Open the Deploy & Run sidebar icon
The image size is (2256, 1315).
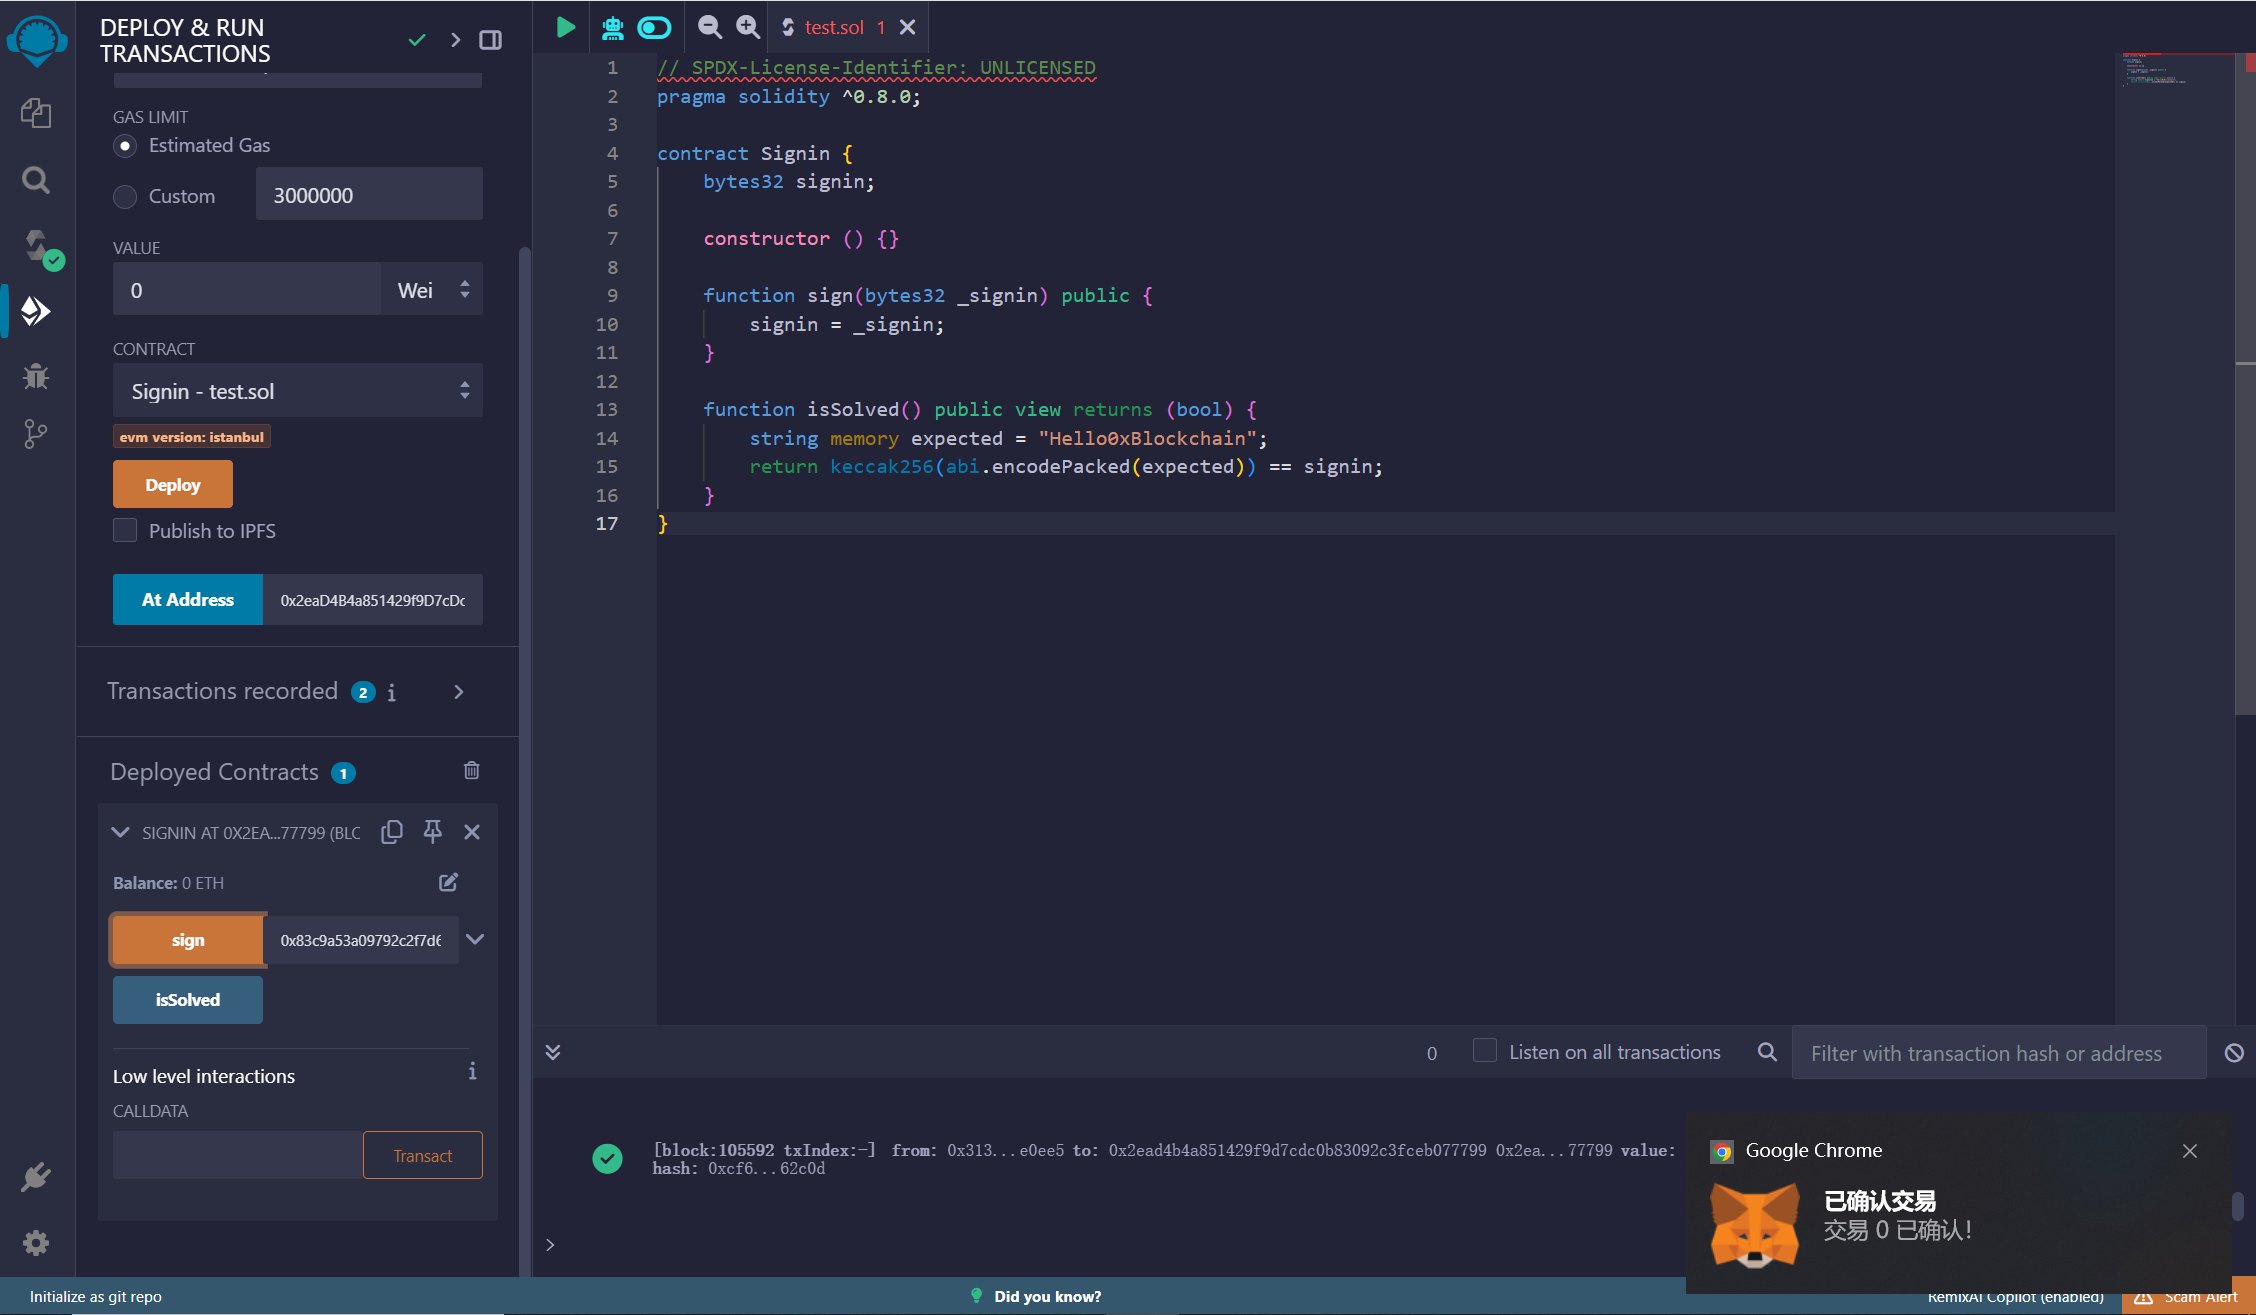(36, 311)
